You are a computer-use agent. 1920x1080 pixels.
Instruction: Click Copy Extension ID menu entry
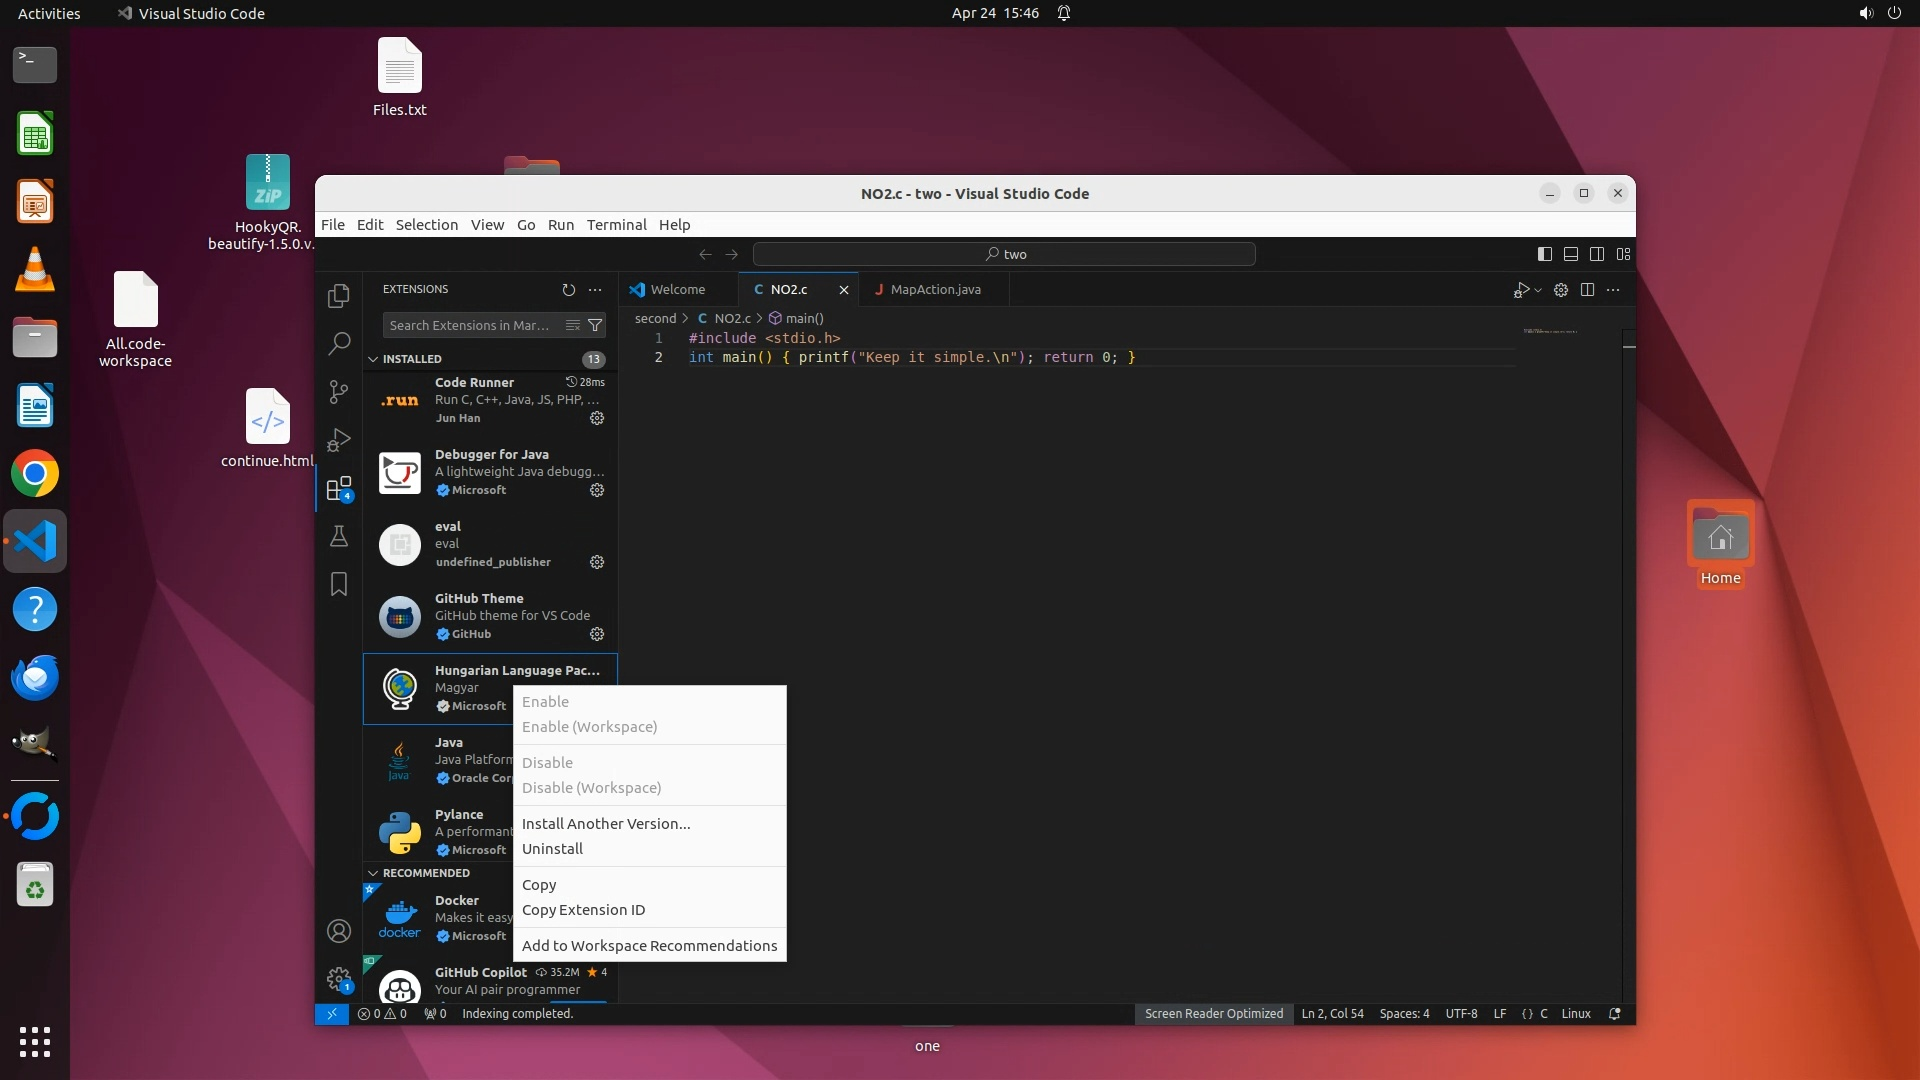583,910
